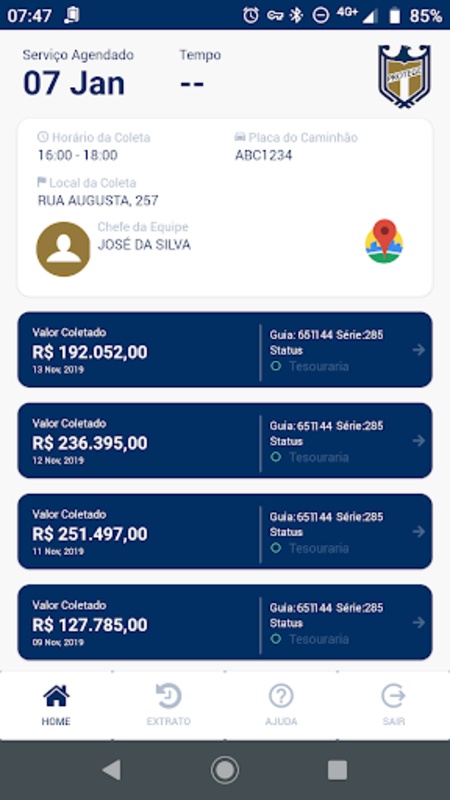Tap the Sair logout icon

pos(393,696)
